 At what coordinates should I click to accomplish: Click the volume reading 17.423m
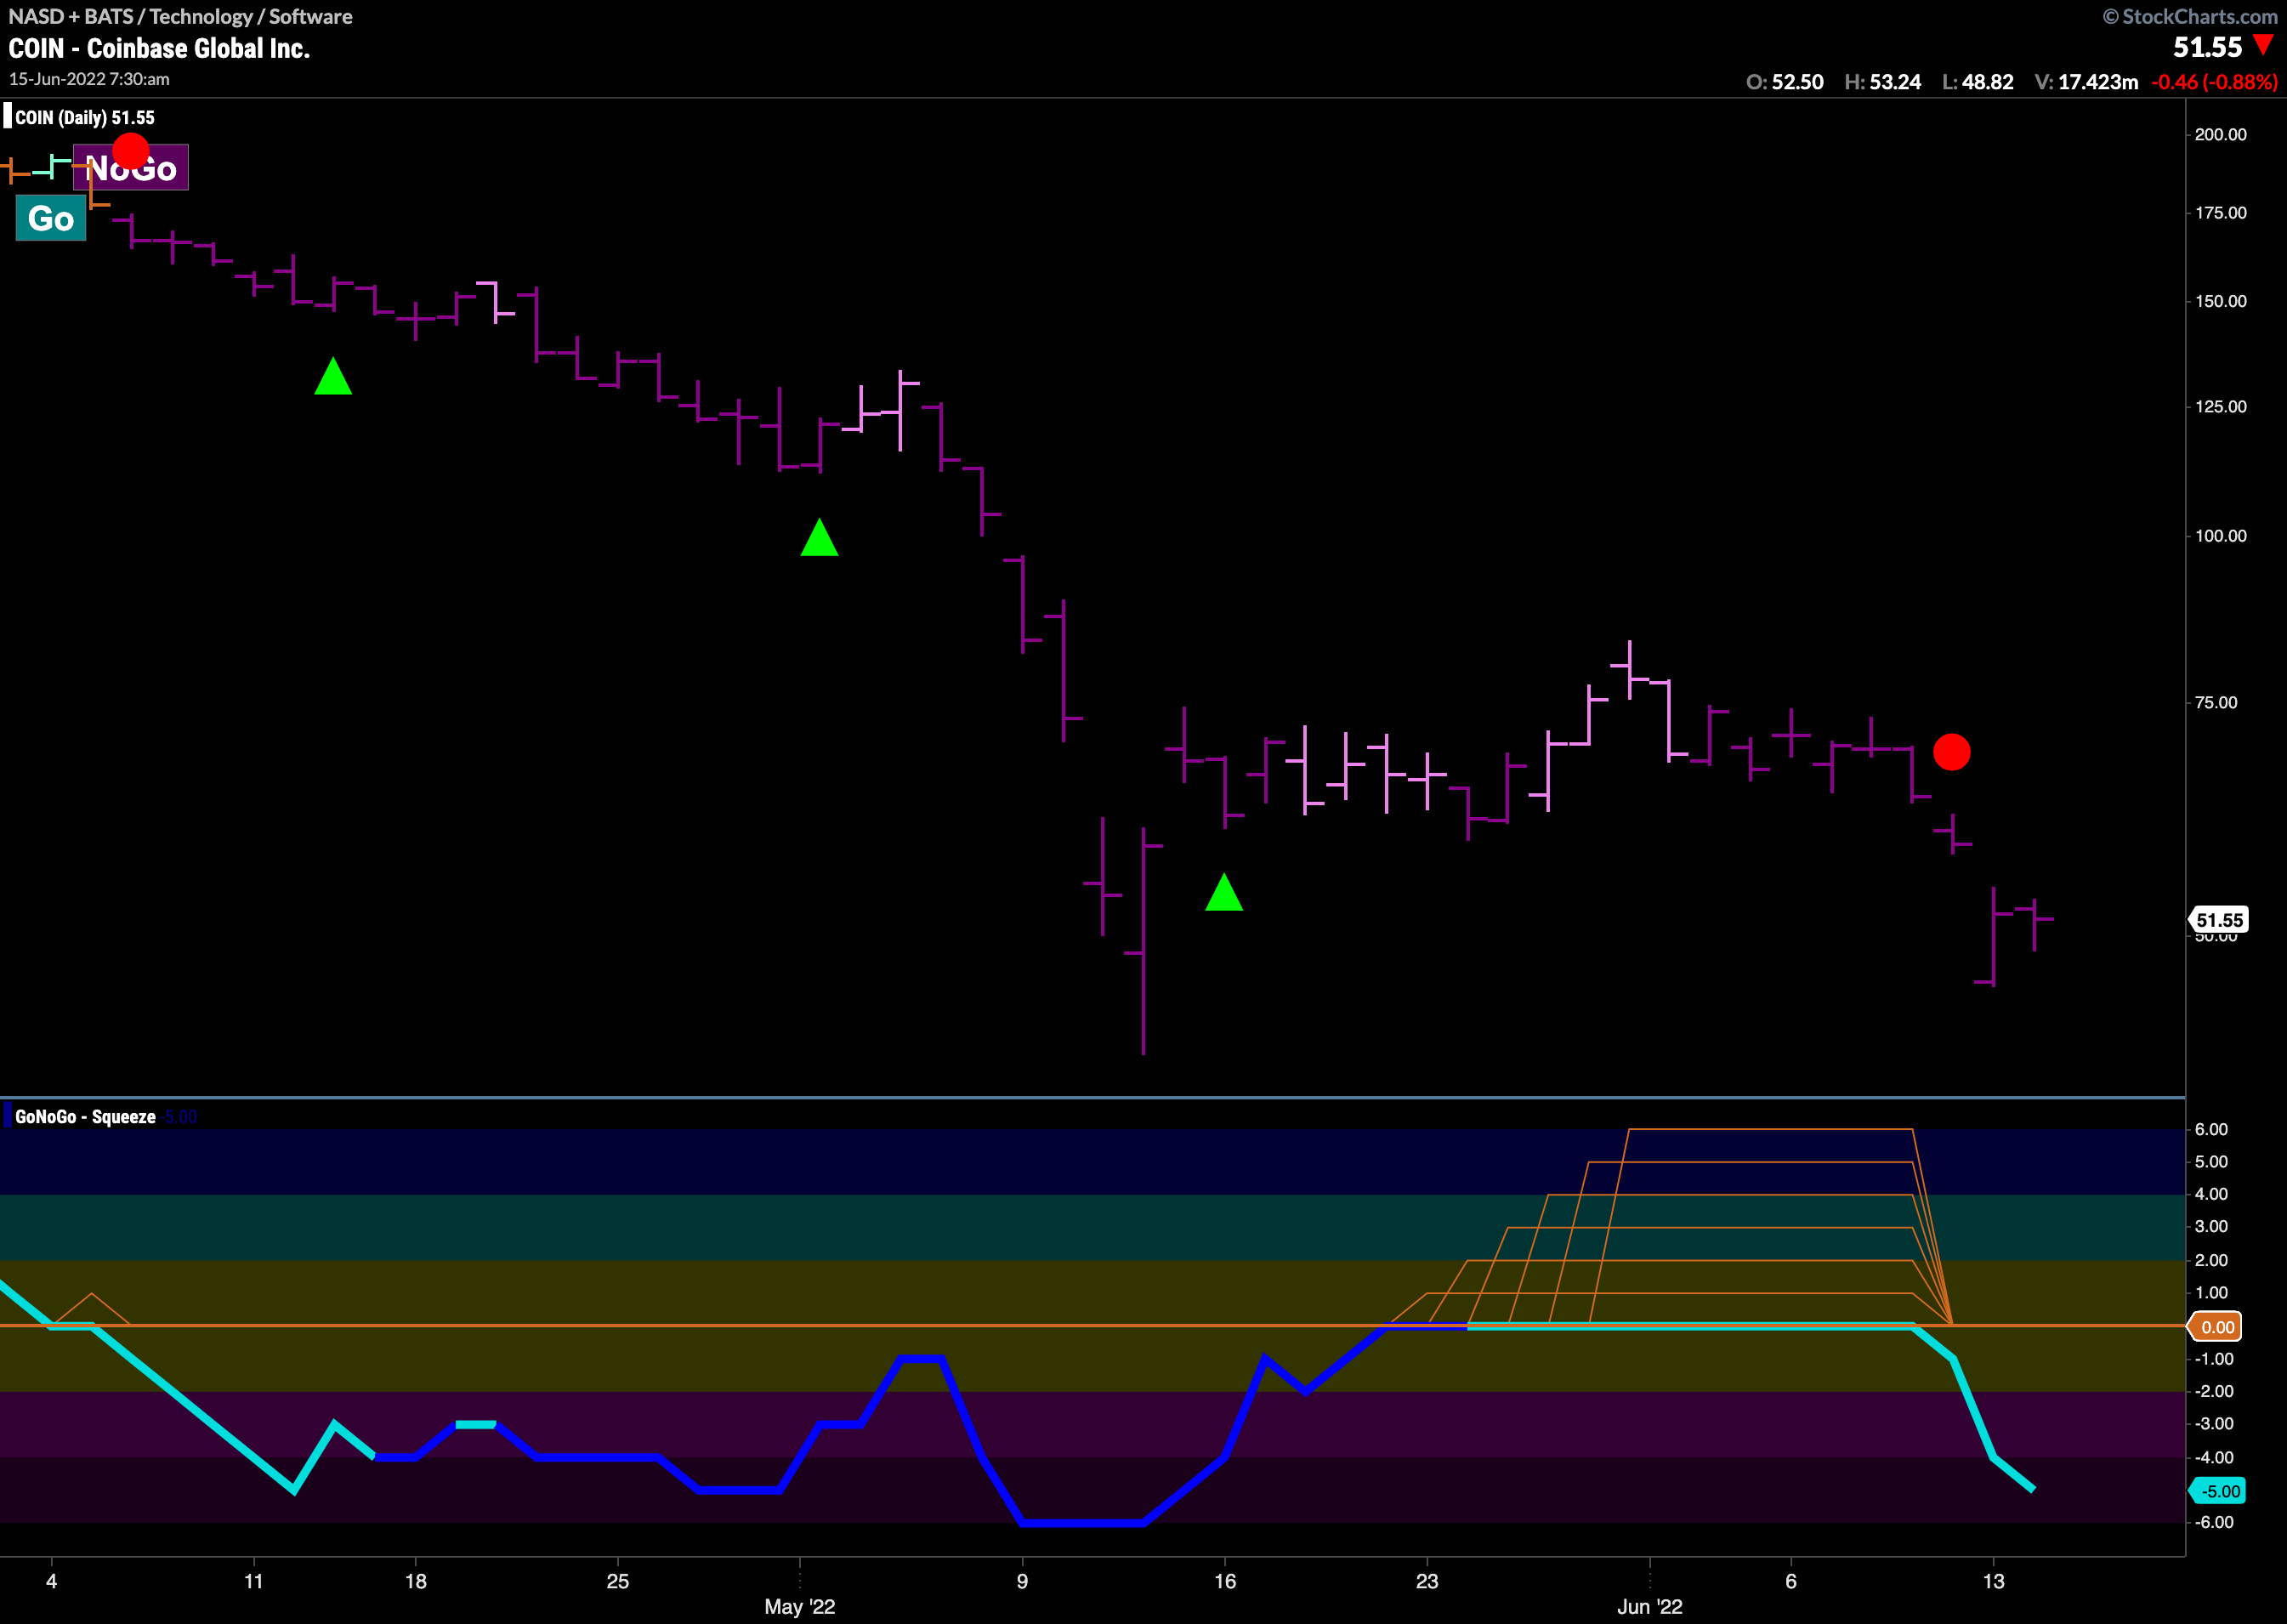(x=2097, y=82)
